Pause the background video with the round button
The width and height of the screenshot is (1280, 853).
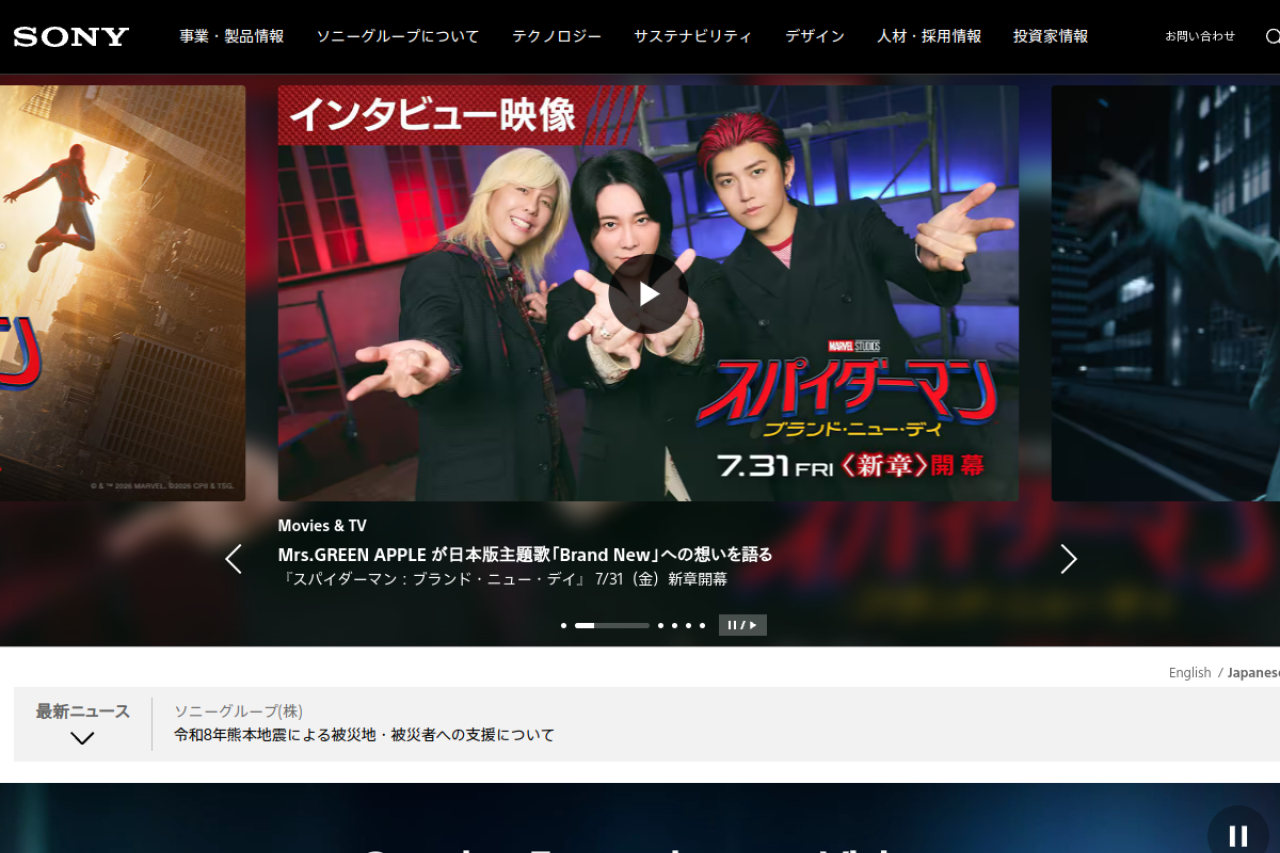(x=1238, y=836)
